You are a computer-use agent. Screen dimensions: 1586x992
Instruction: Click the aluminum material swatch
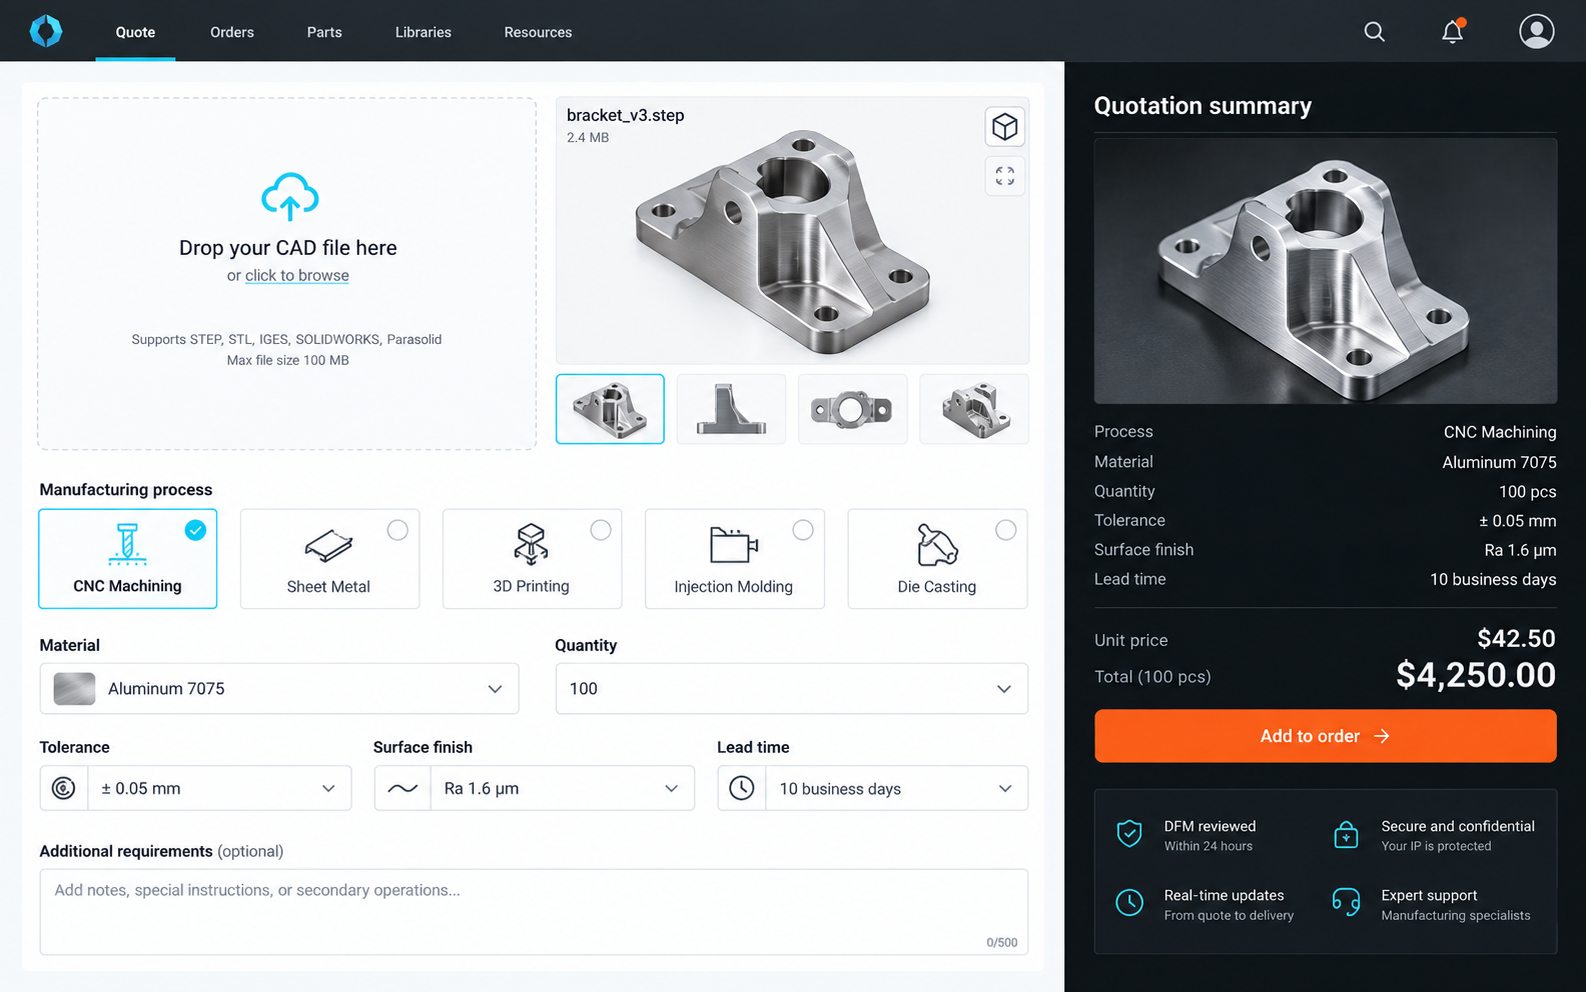click(x=74, y=689)
